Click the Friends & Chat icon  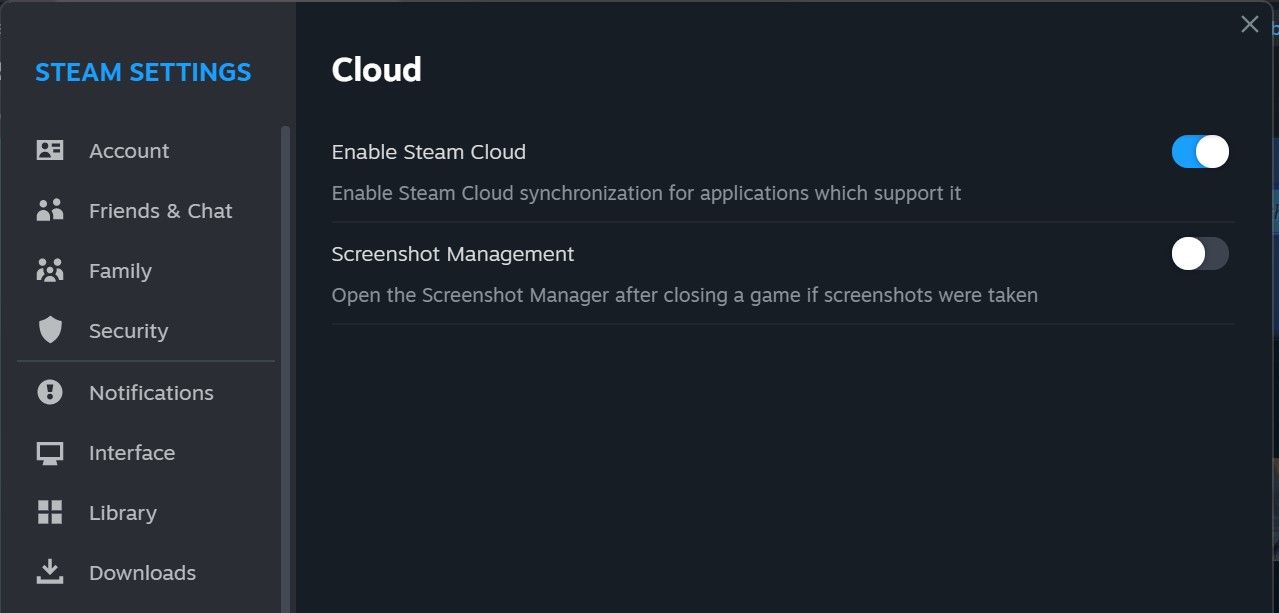click(x=50, y=210)
